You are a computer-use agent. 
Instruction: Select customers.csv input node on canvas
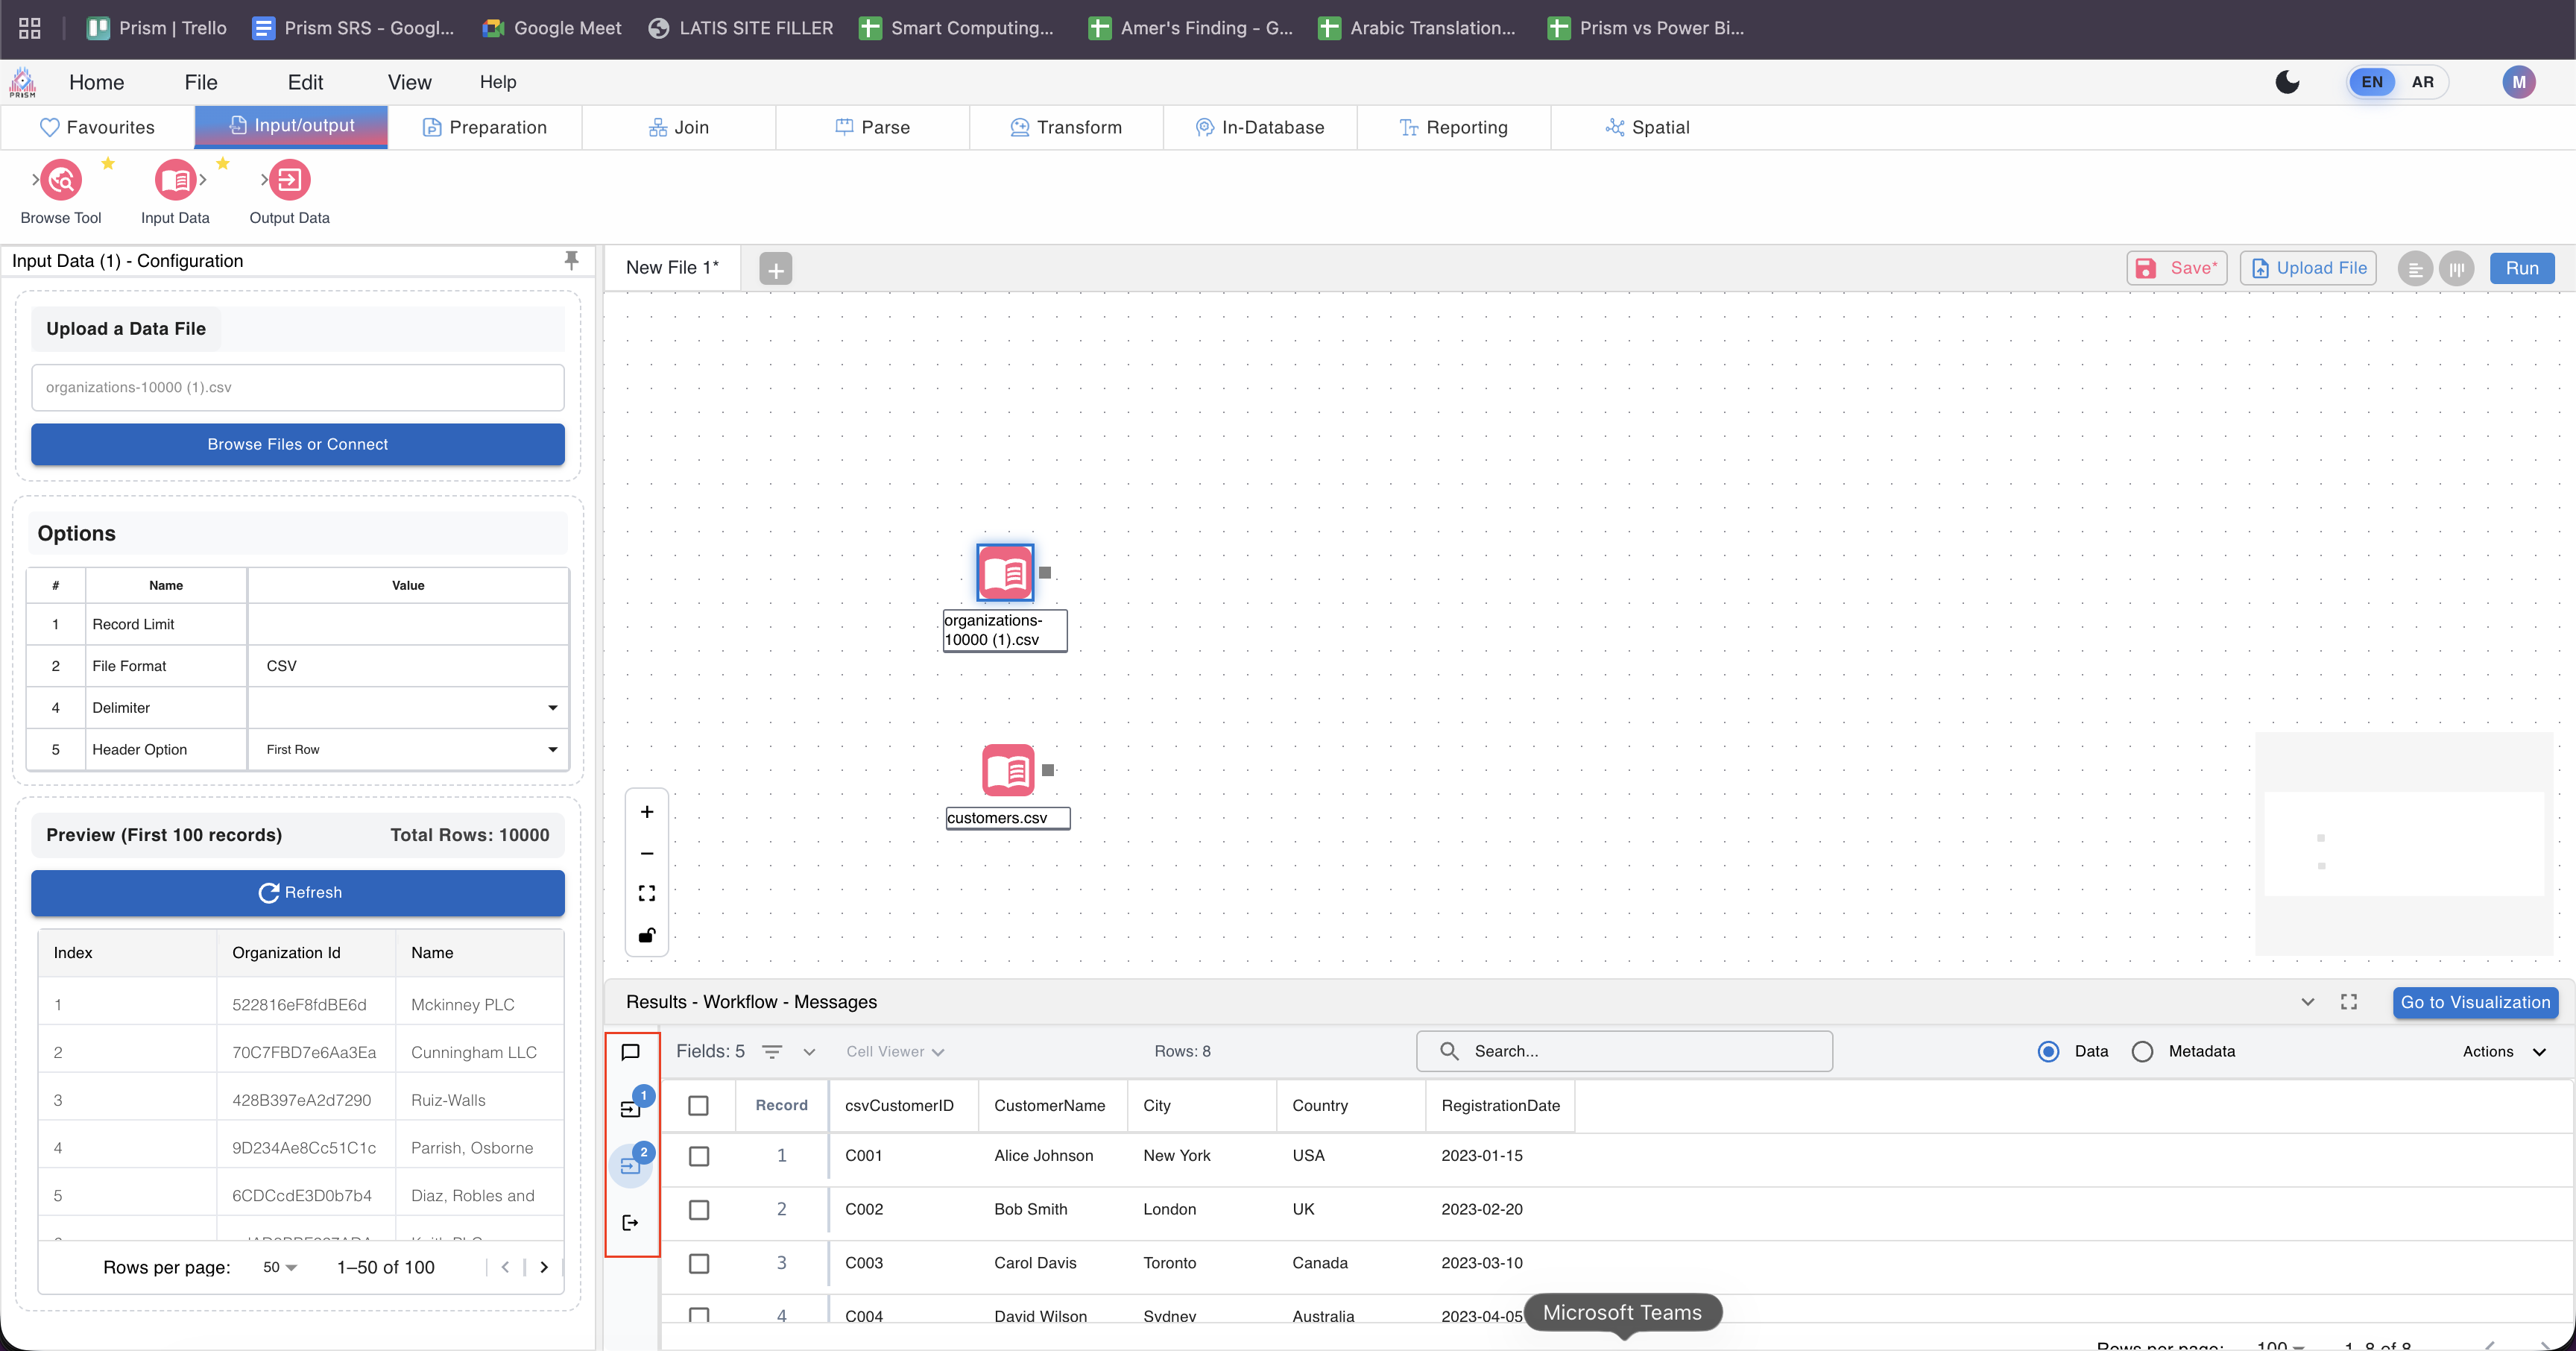[x=1007, y=770]
